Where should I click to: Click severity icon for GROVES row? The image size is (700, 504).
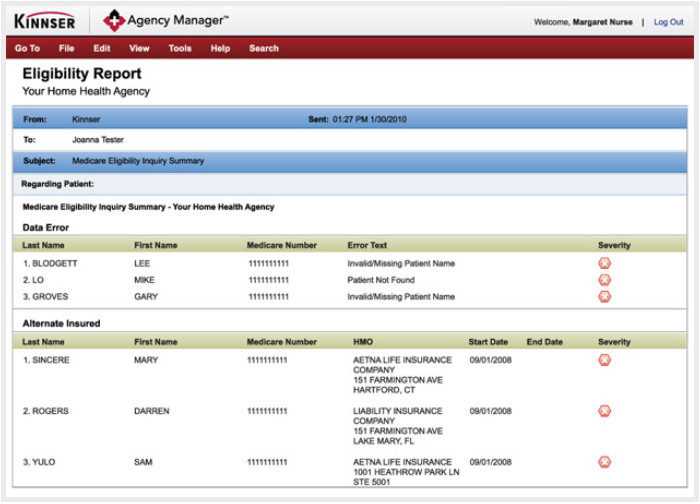tap(604, 296)
